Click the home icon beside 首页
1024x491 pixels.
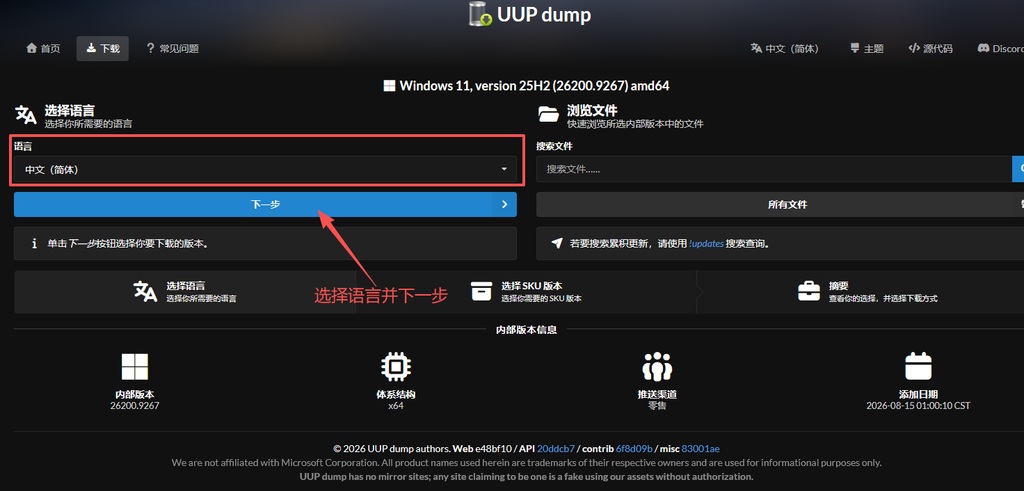[x=31, y=48]
